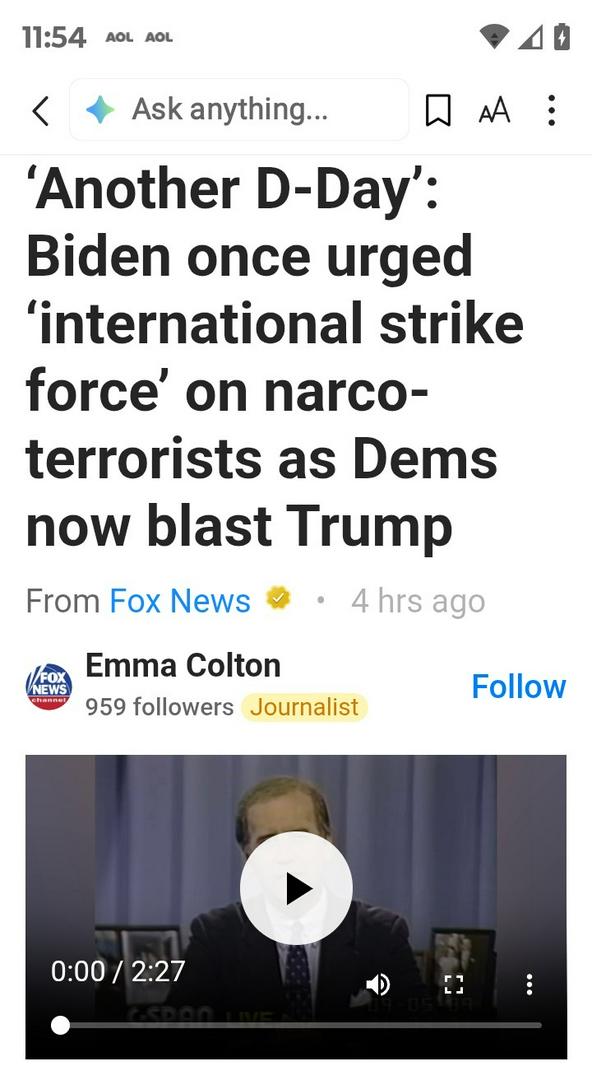Follow Emma Colton
This screenshot has width=592, height=1080.
click(518, 687)
